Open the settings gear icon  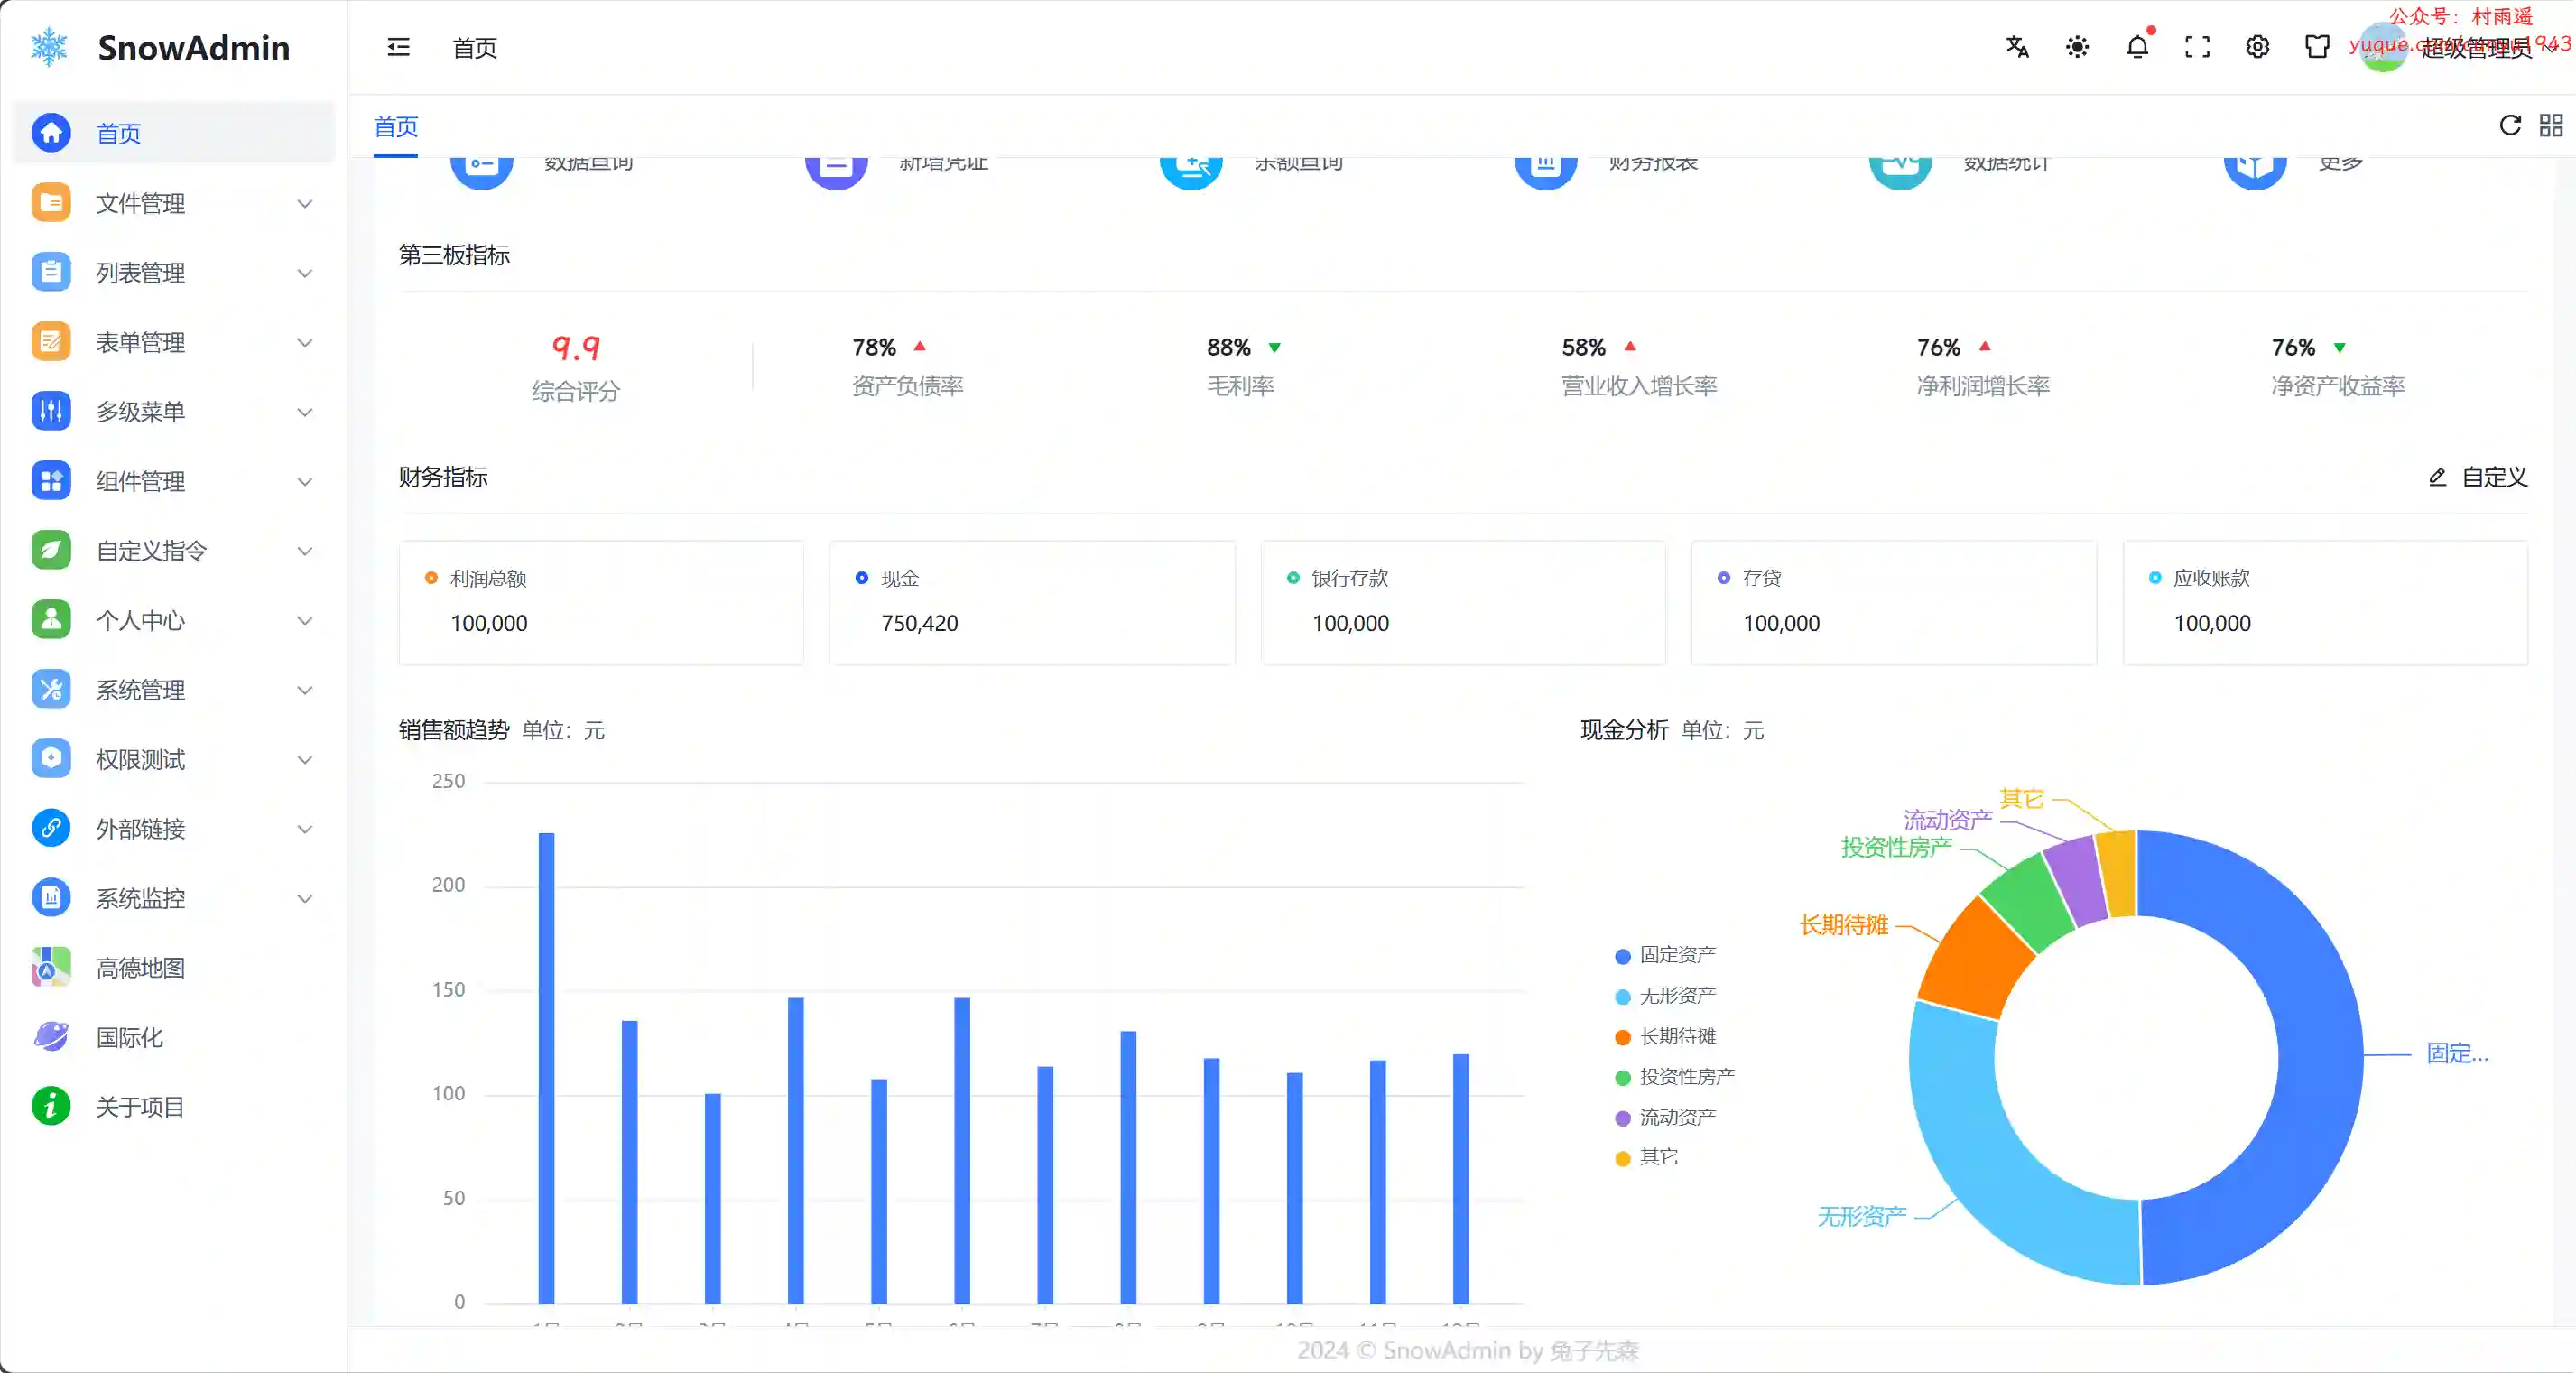coord(2257,47)
